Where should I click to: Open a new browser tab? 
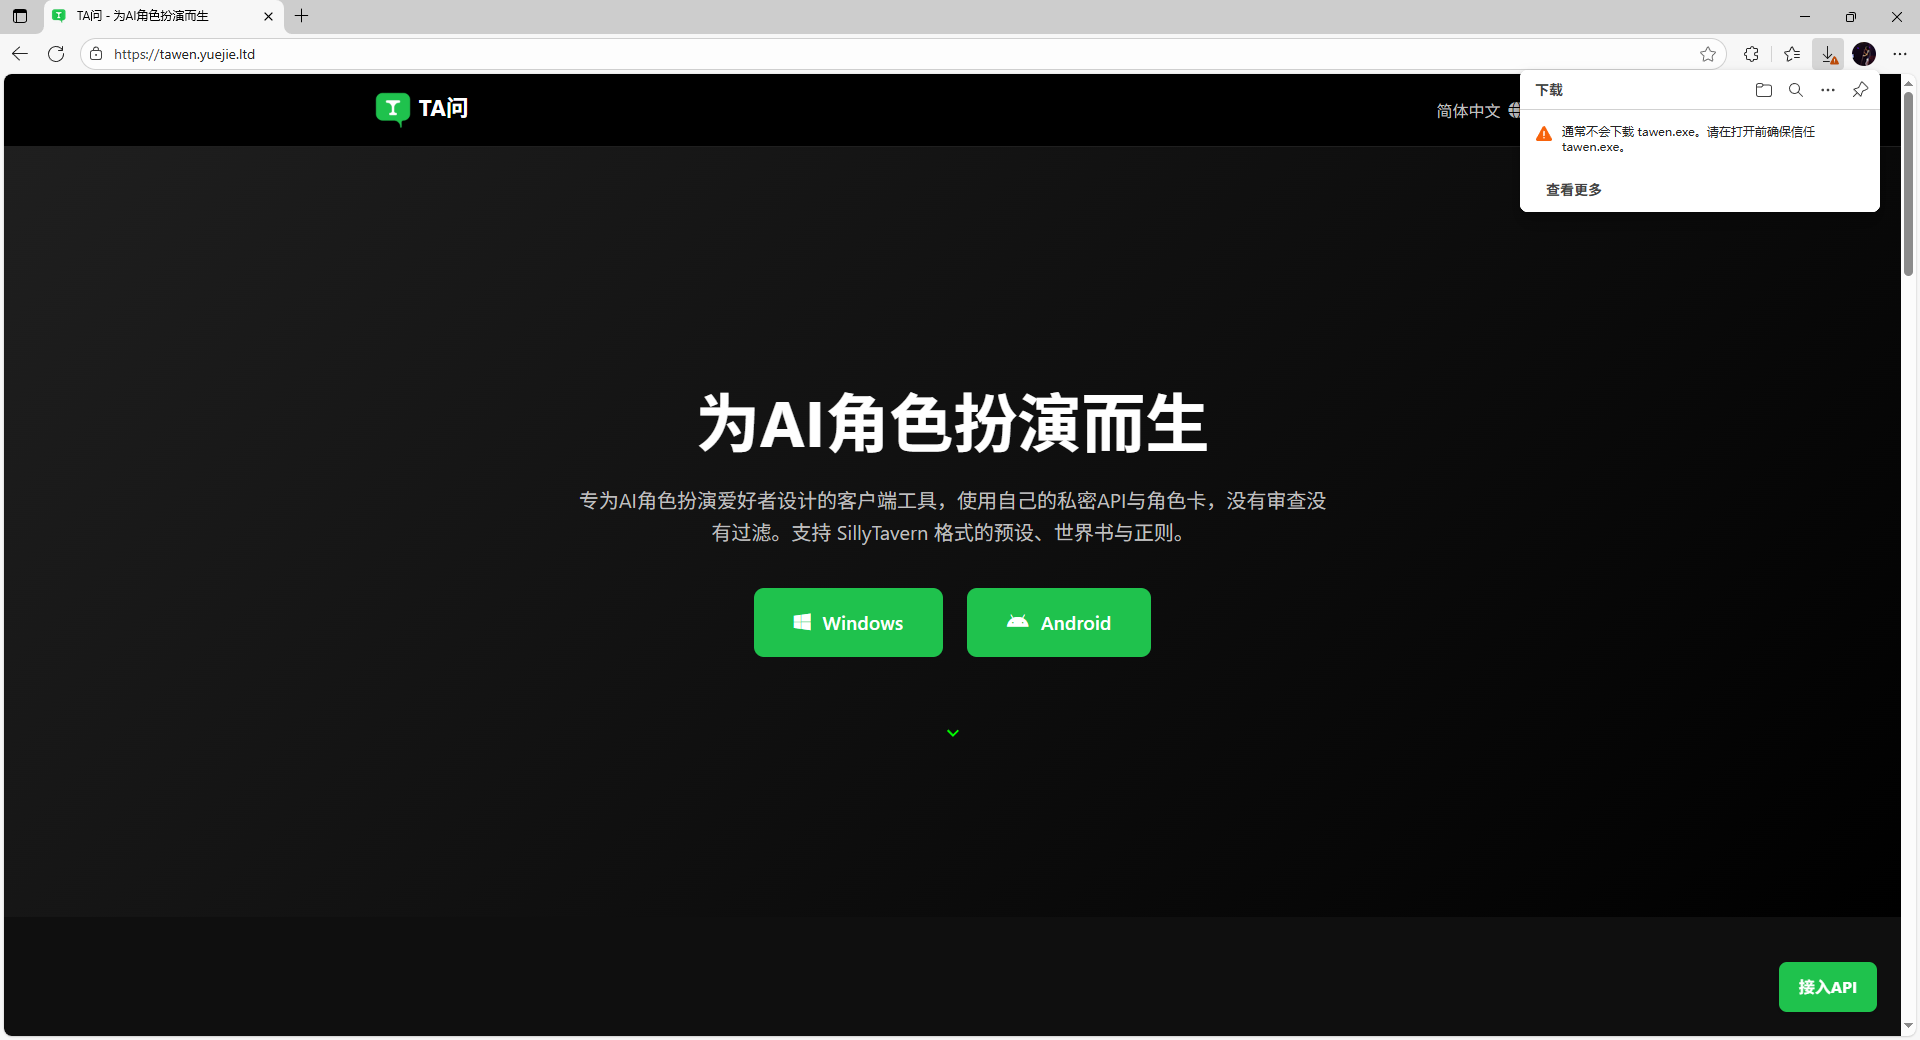[302, 16]
